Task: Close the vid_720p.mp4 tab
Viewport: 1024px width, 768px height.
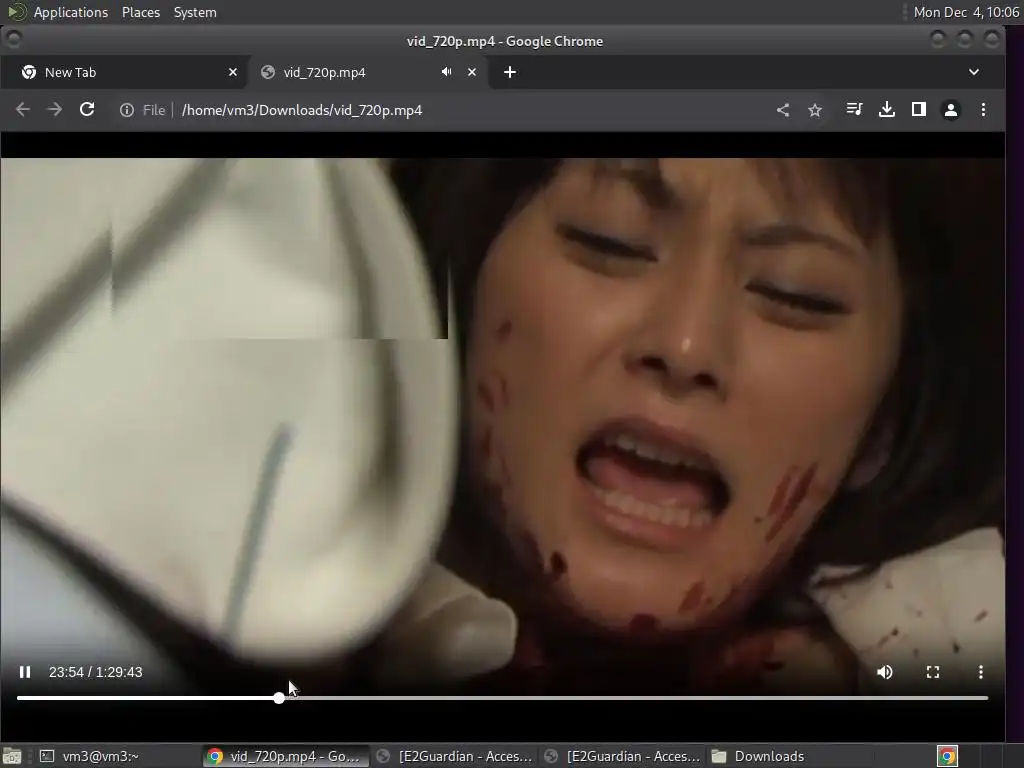Action: [x=472, y=72]
